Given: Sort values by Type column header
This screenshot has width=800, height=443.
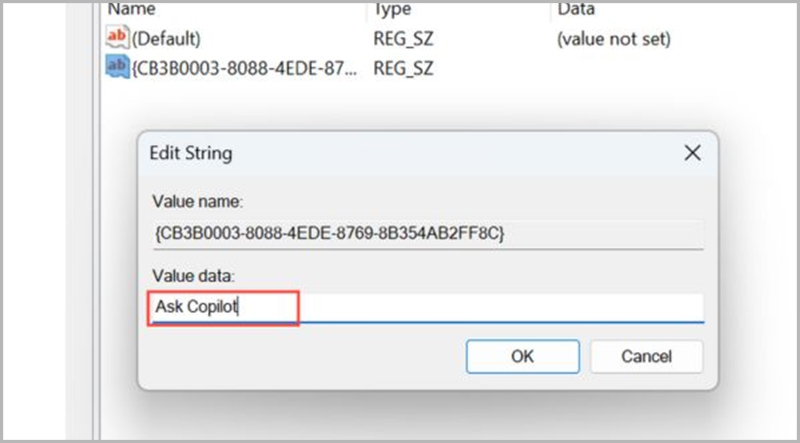Looking at the screenshot, I should (392, 9).
